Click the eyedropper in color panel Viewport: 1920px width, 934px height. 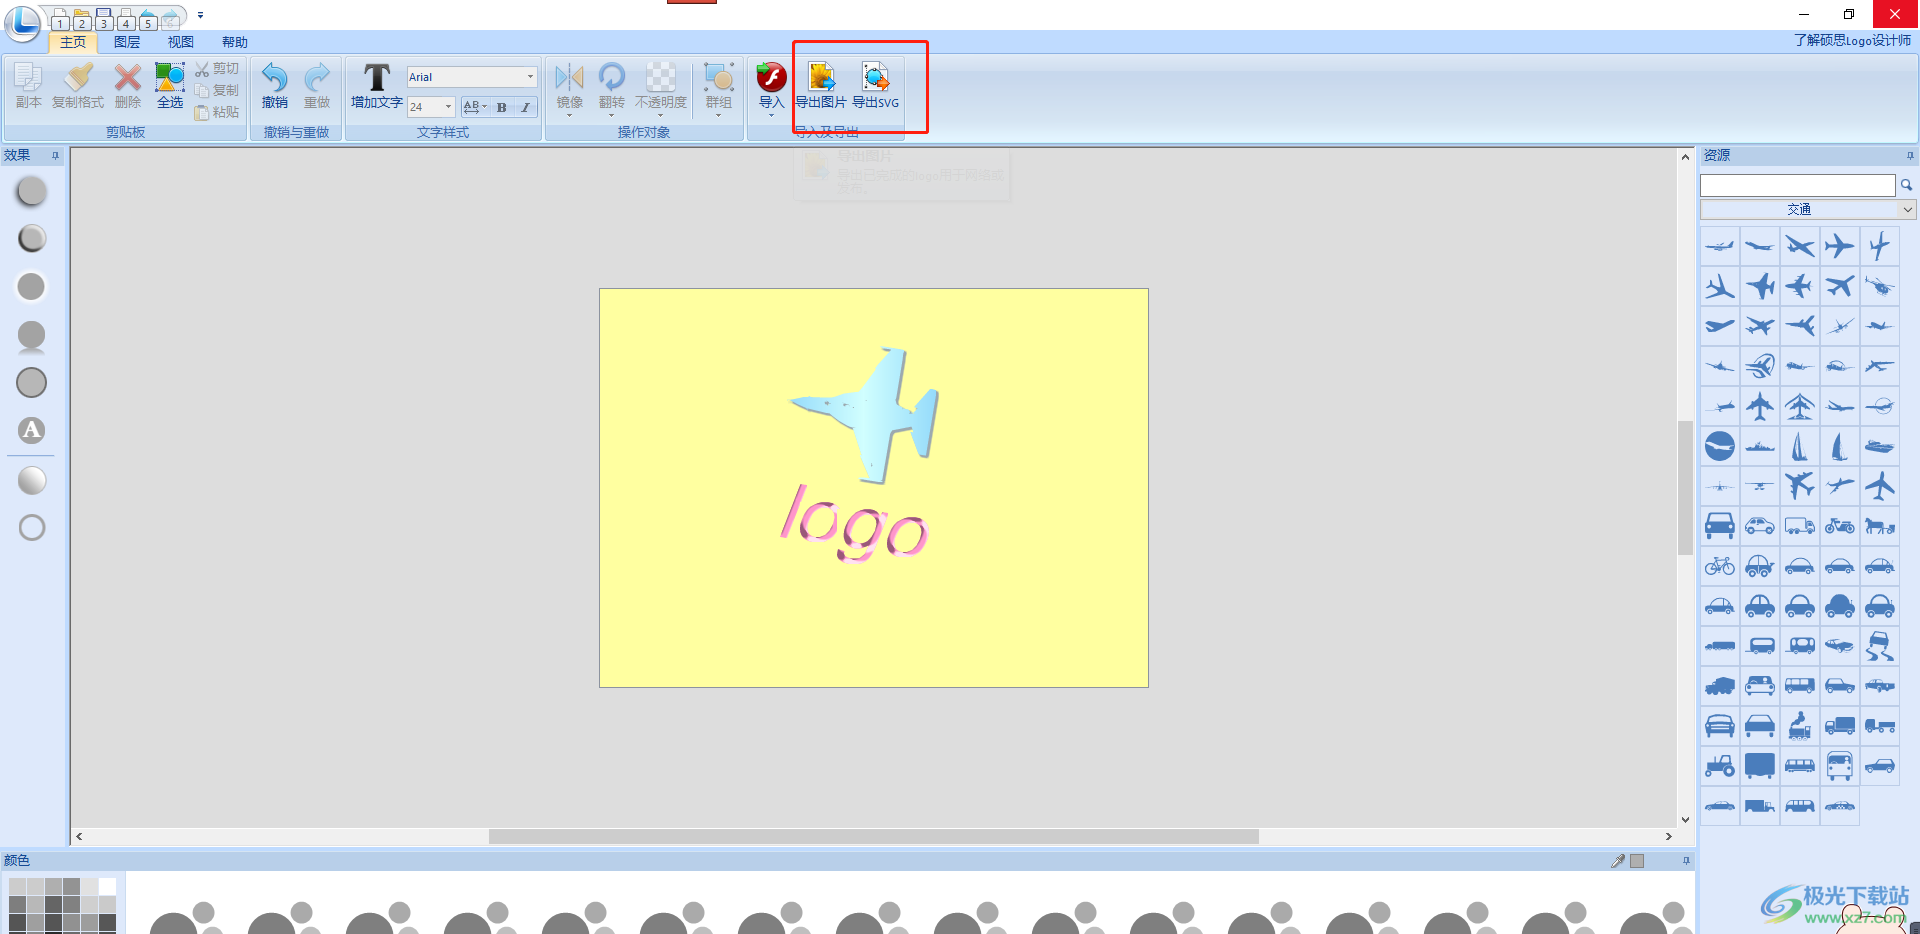pos(1618,861)
